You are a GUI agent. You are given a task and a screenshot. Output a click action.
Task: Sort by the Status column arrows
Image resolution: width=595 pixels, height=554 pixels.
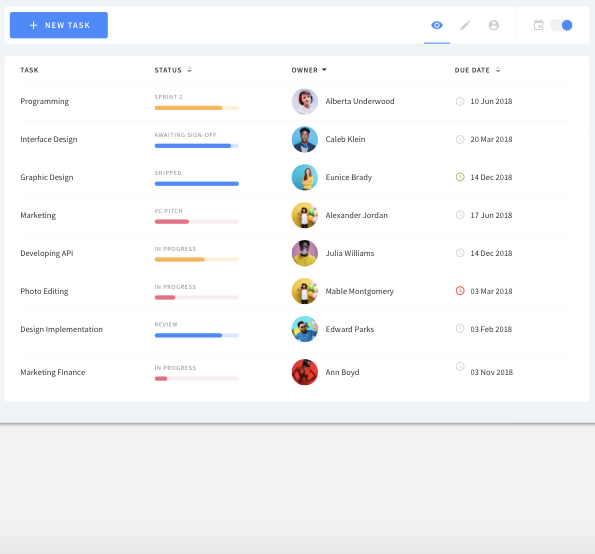click(189, 70)
